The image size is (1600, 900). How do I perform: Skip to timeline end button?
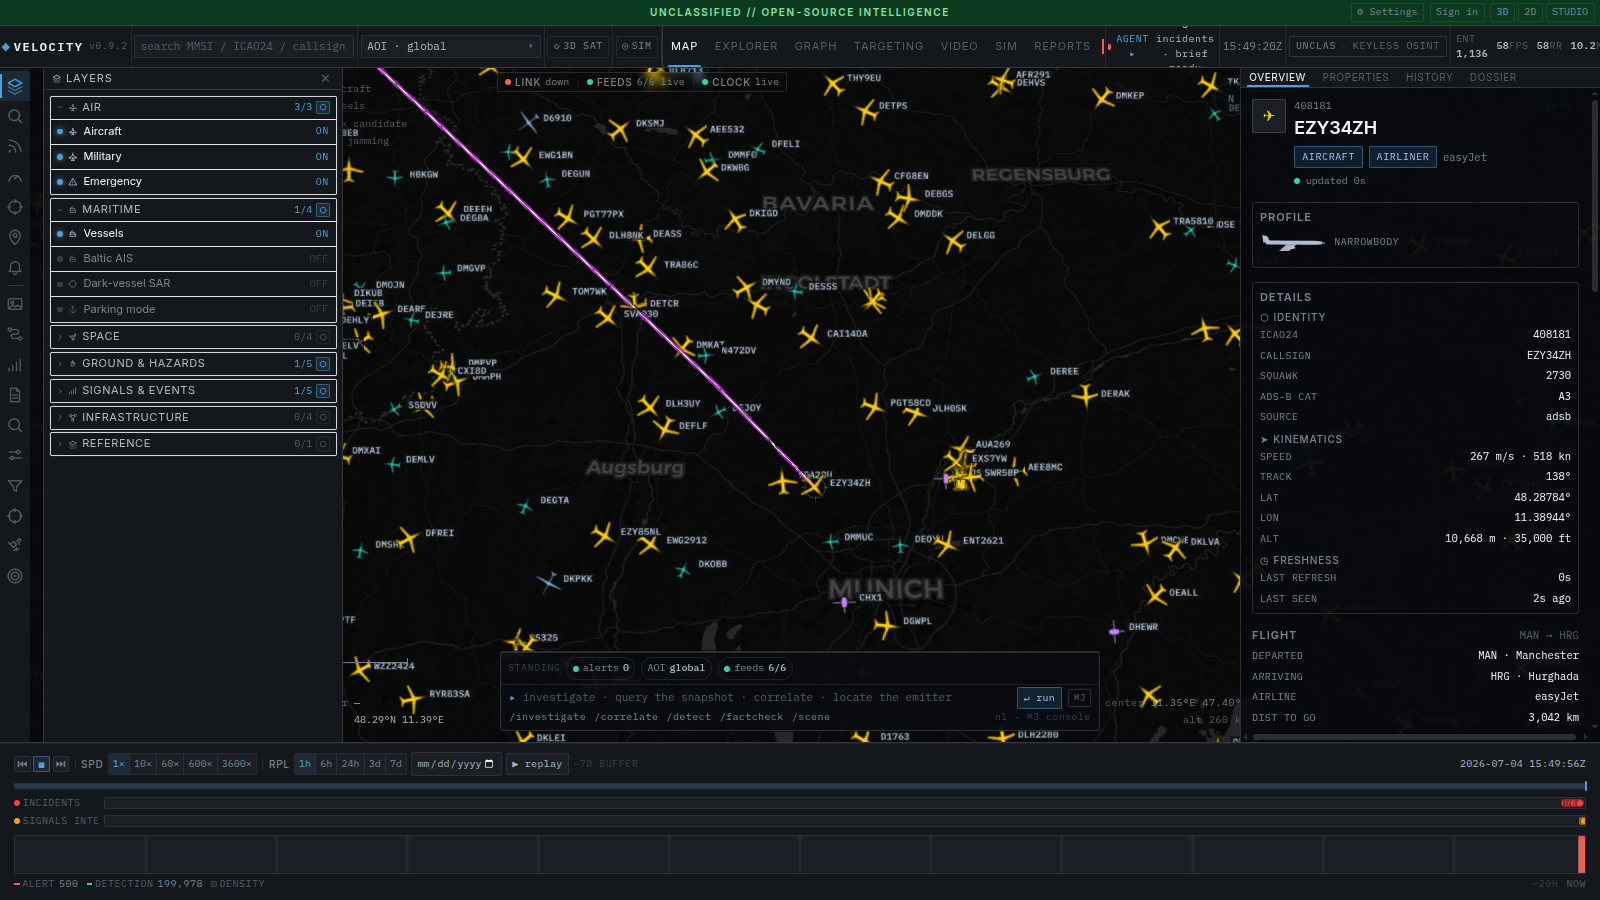(61, 764)
